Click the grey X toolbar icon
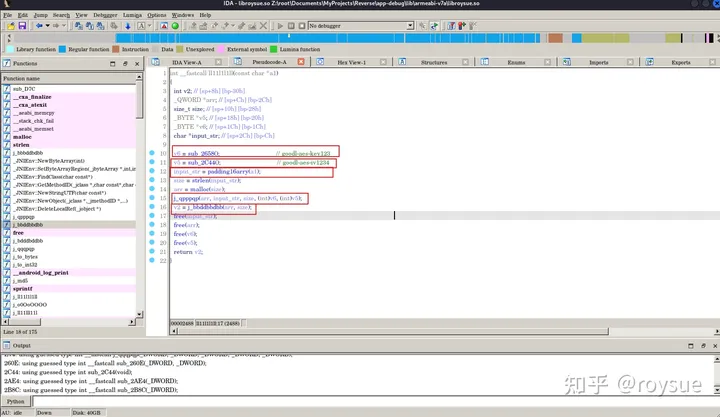Screen dimensions: 720x417 click(x=263, y=26)
